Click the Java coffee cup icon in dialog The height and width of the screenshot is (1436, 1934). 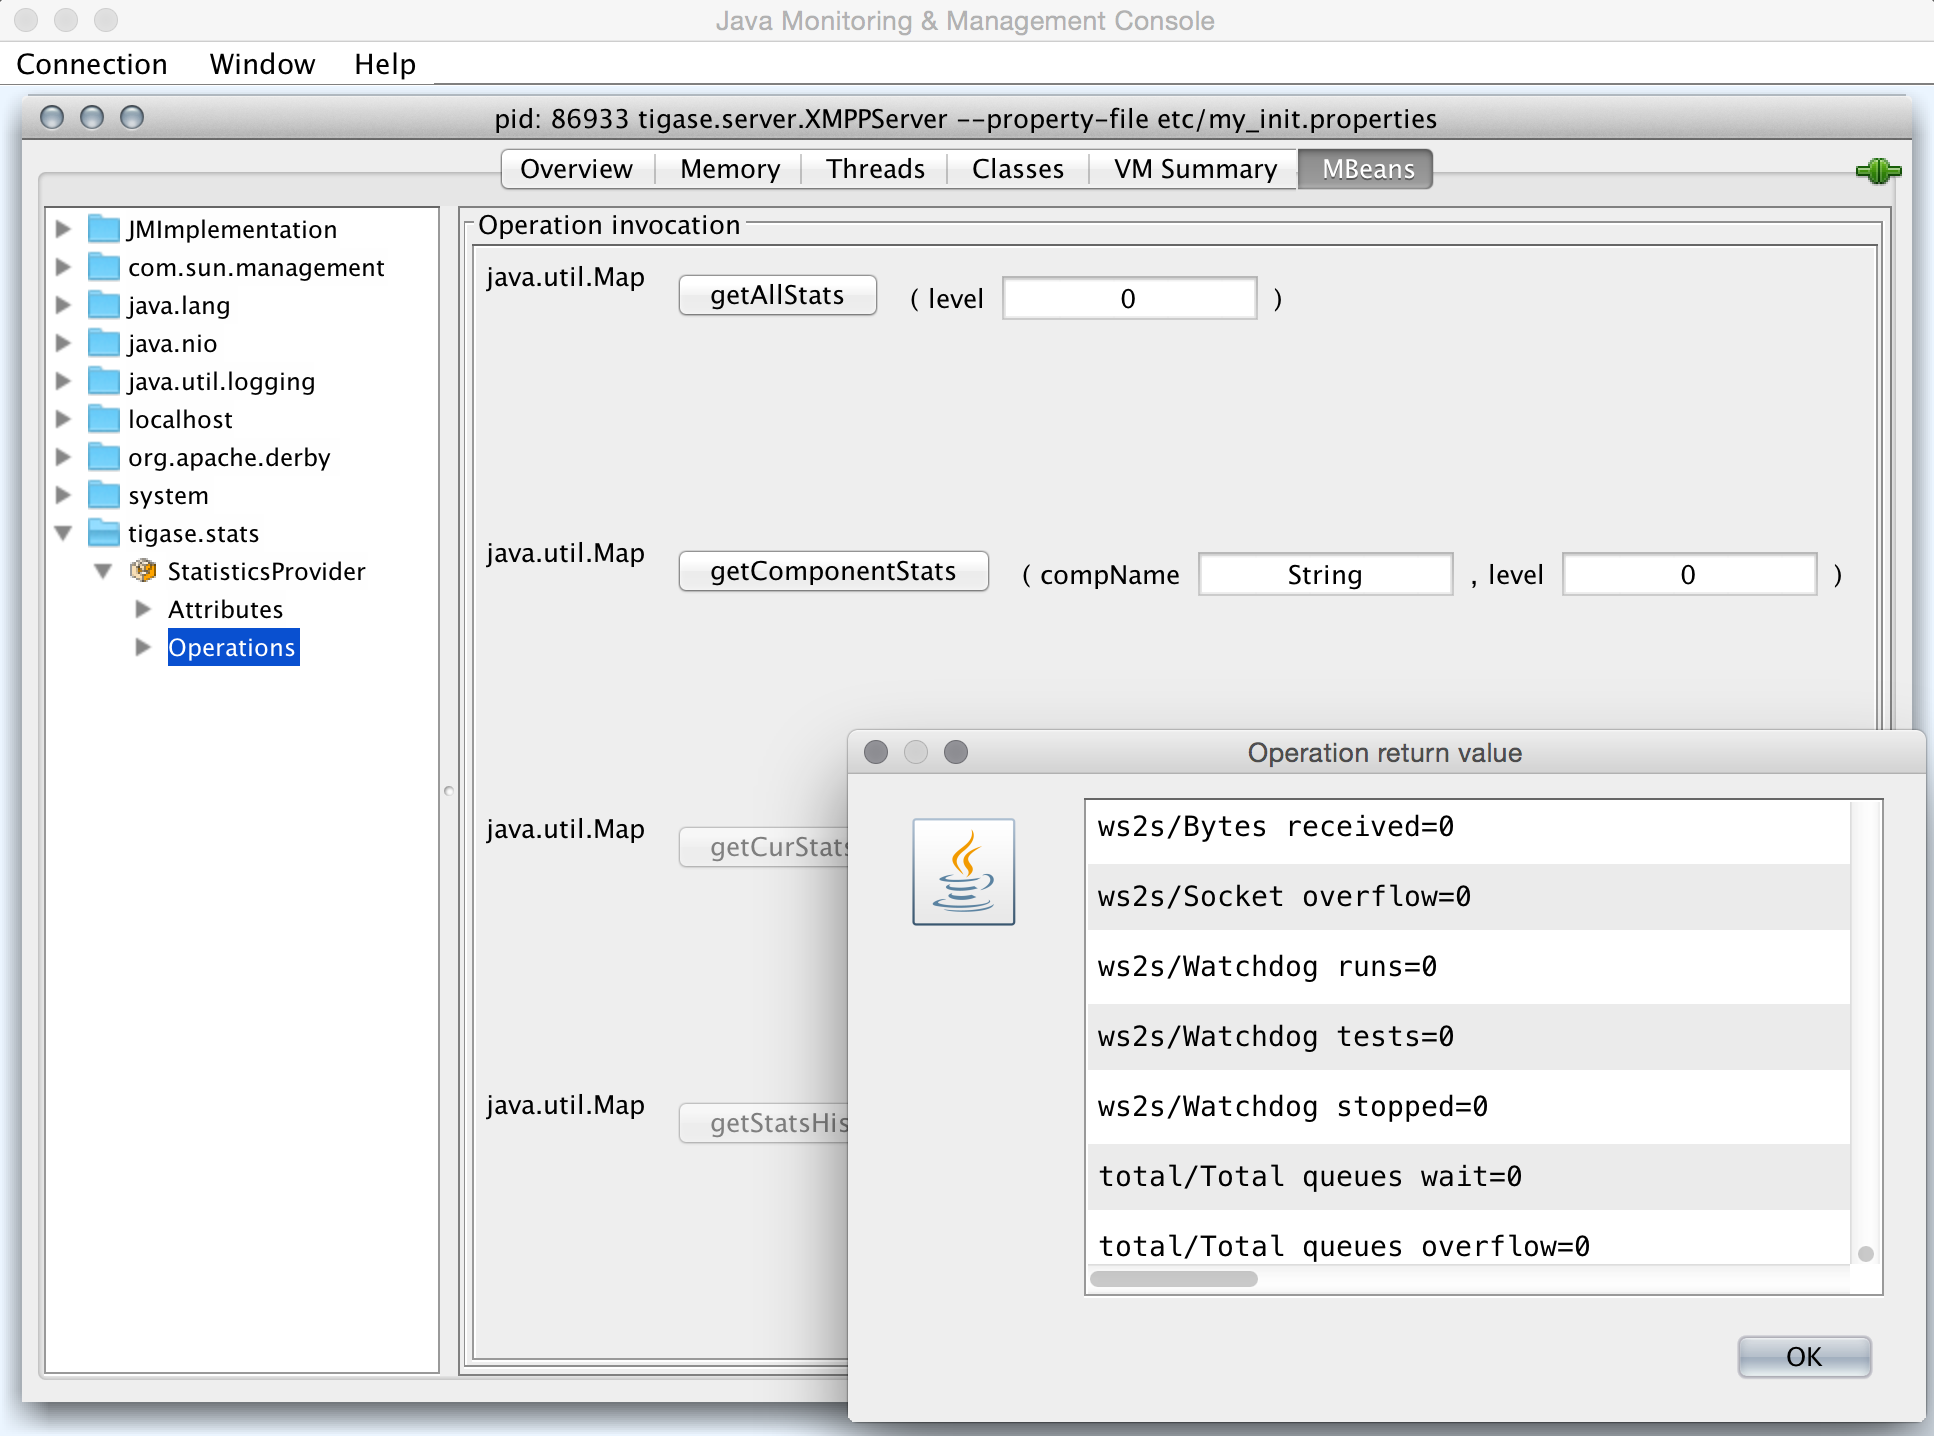(963, 872)
